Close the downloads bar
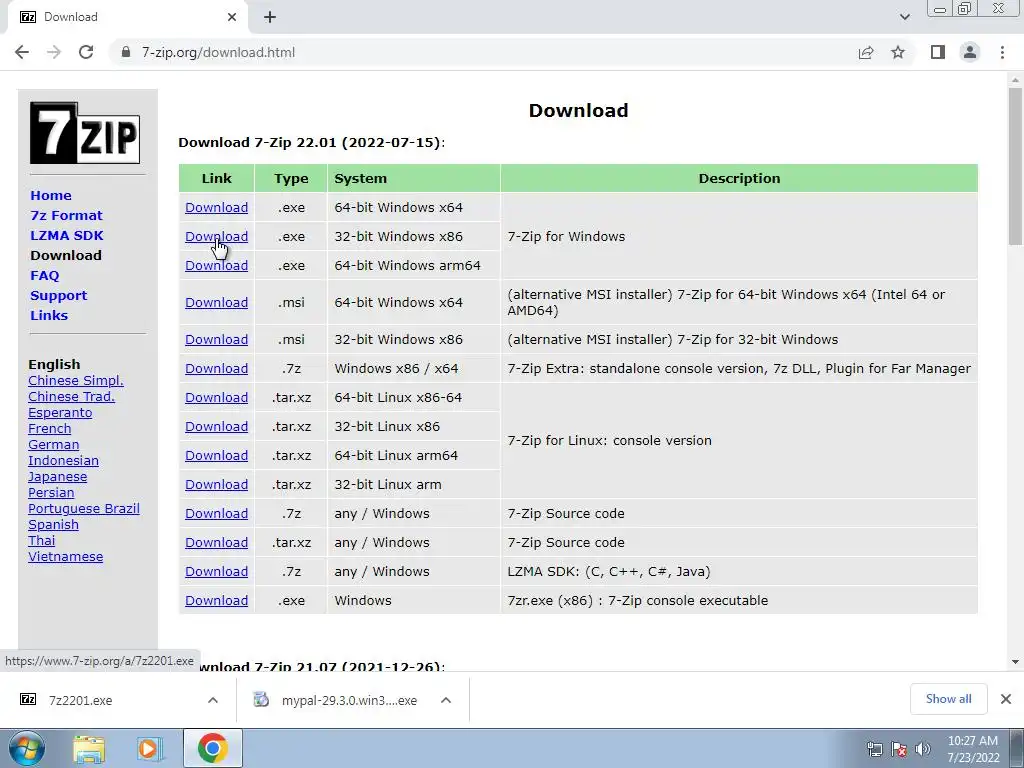The height and width of the screenshot is (768, 1024). coord(1006,699)
